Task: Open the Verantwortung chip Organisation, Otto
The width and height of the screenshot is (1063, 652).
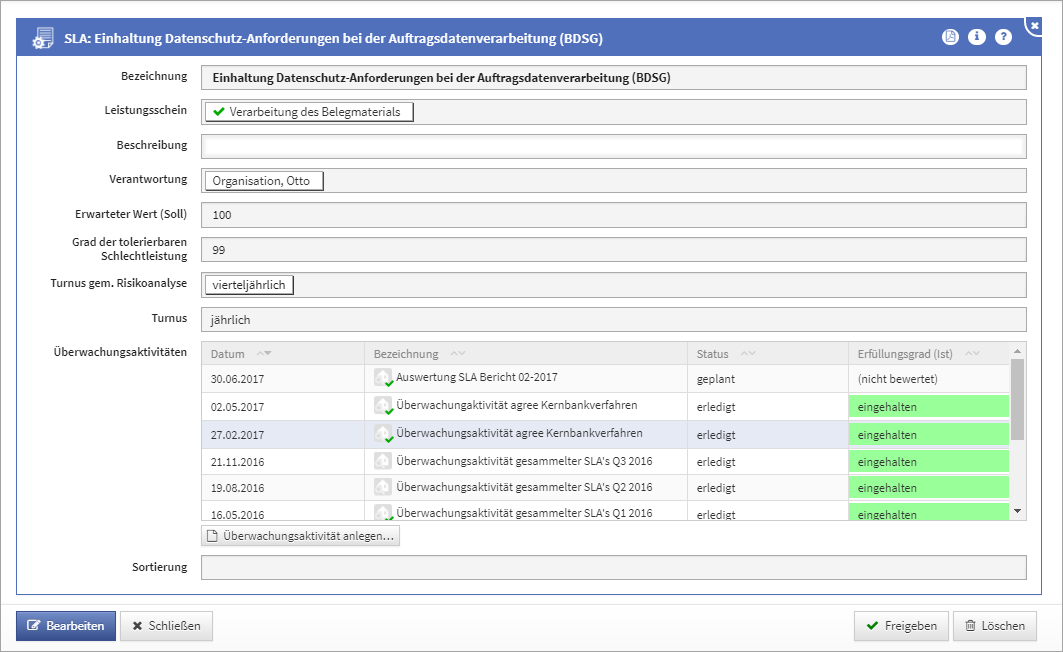Action: (262, 180)
